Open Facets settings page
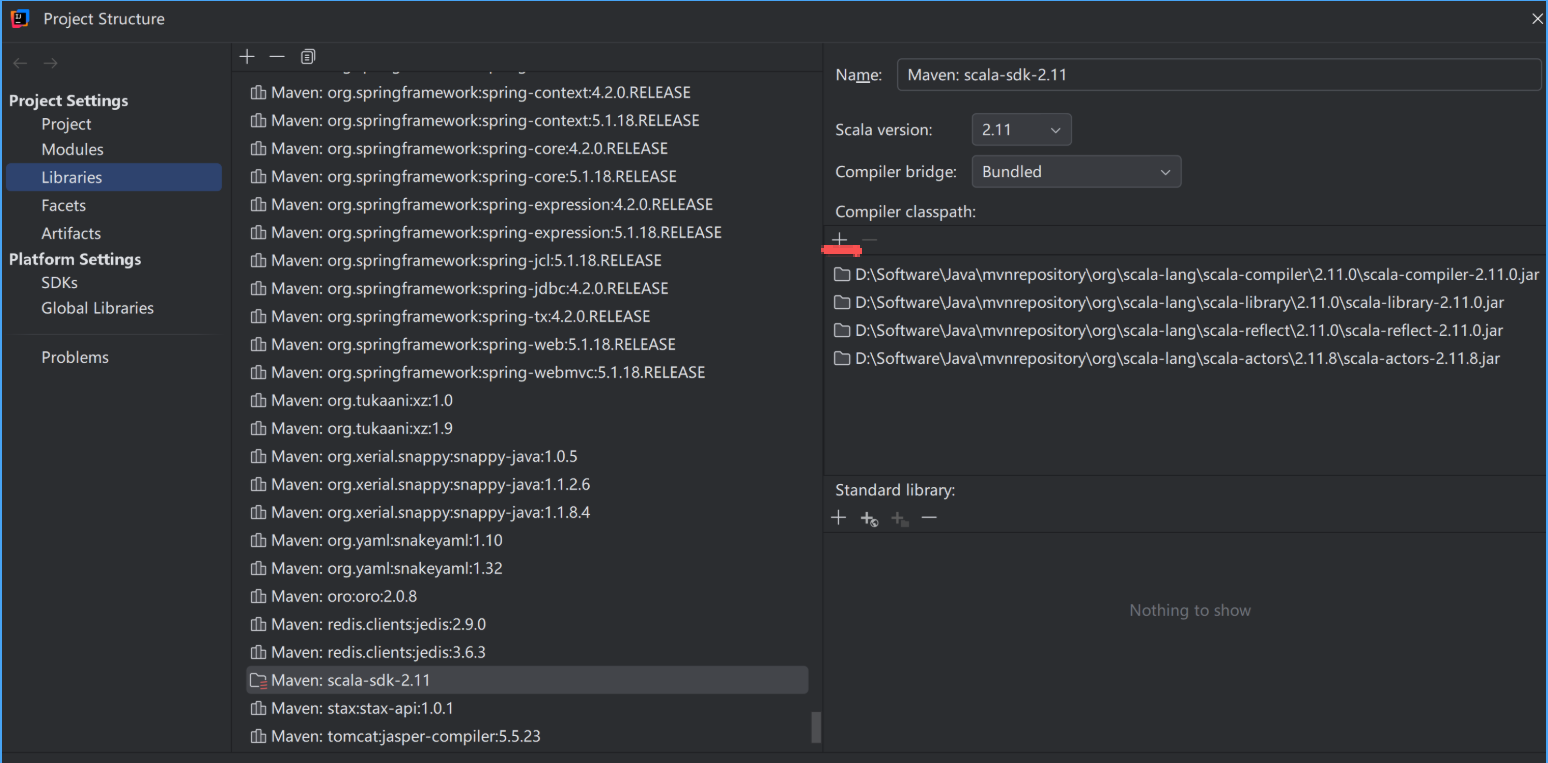This screenshot has height=763, width=1548. click(63, 205)
